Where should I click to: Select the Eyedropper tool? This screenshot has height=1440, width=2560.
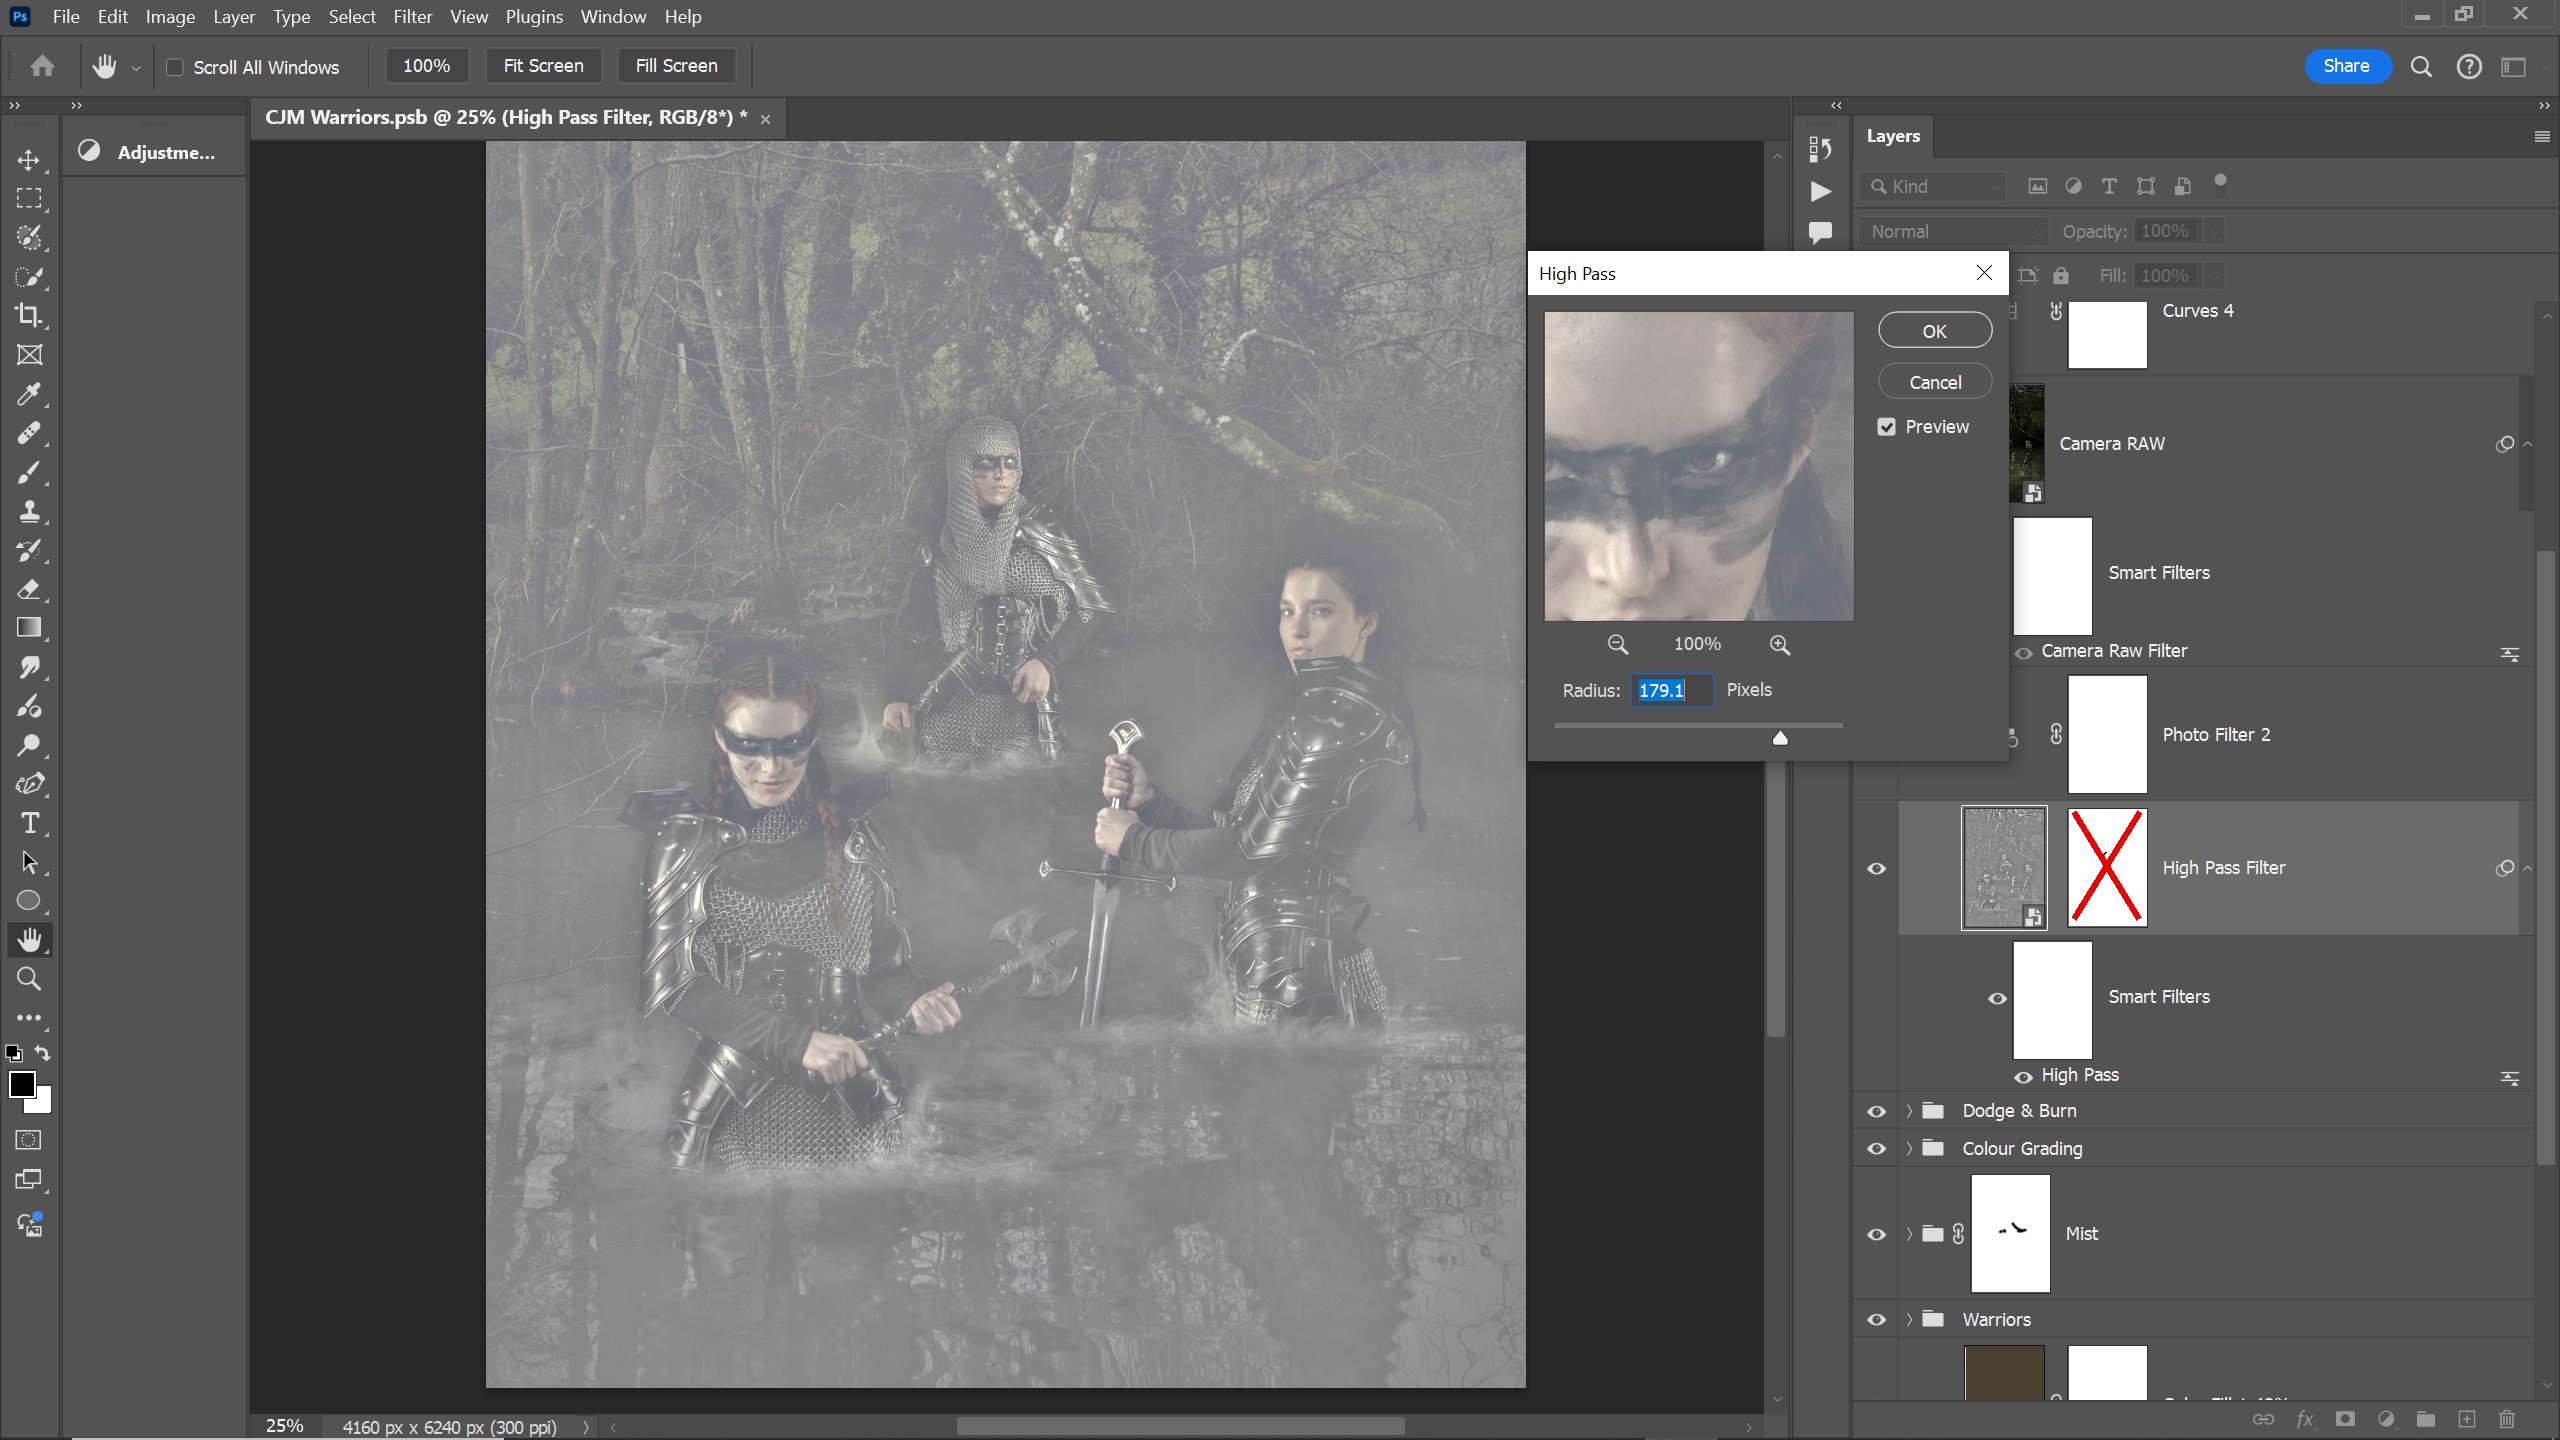tap(29, 394)
